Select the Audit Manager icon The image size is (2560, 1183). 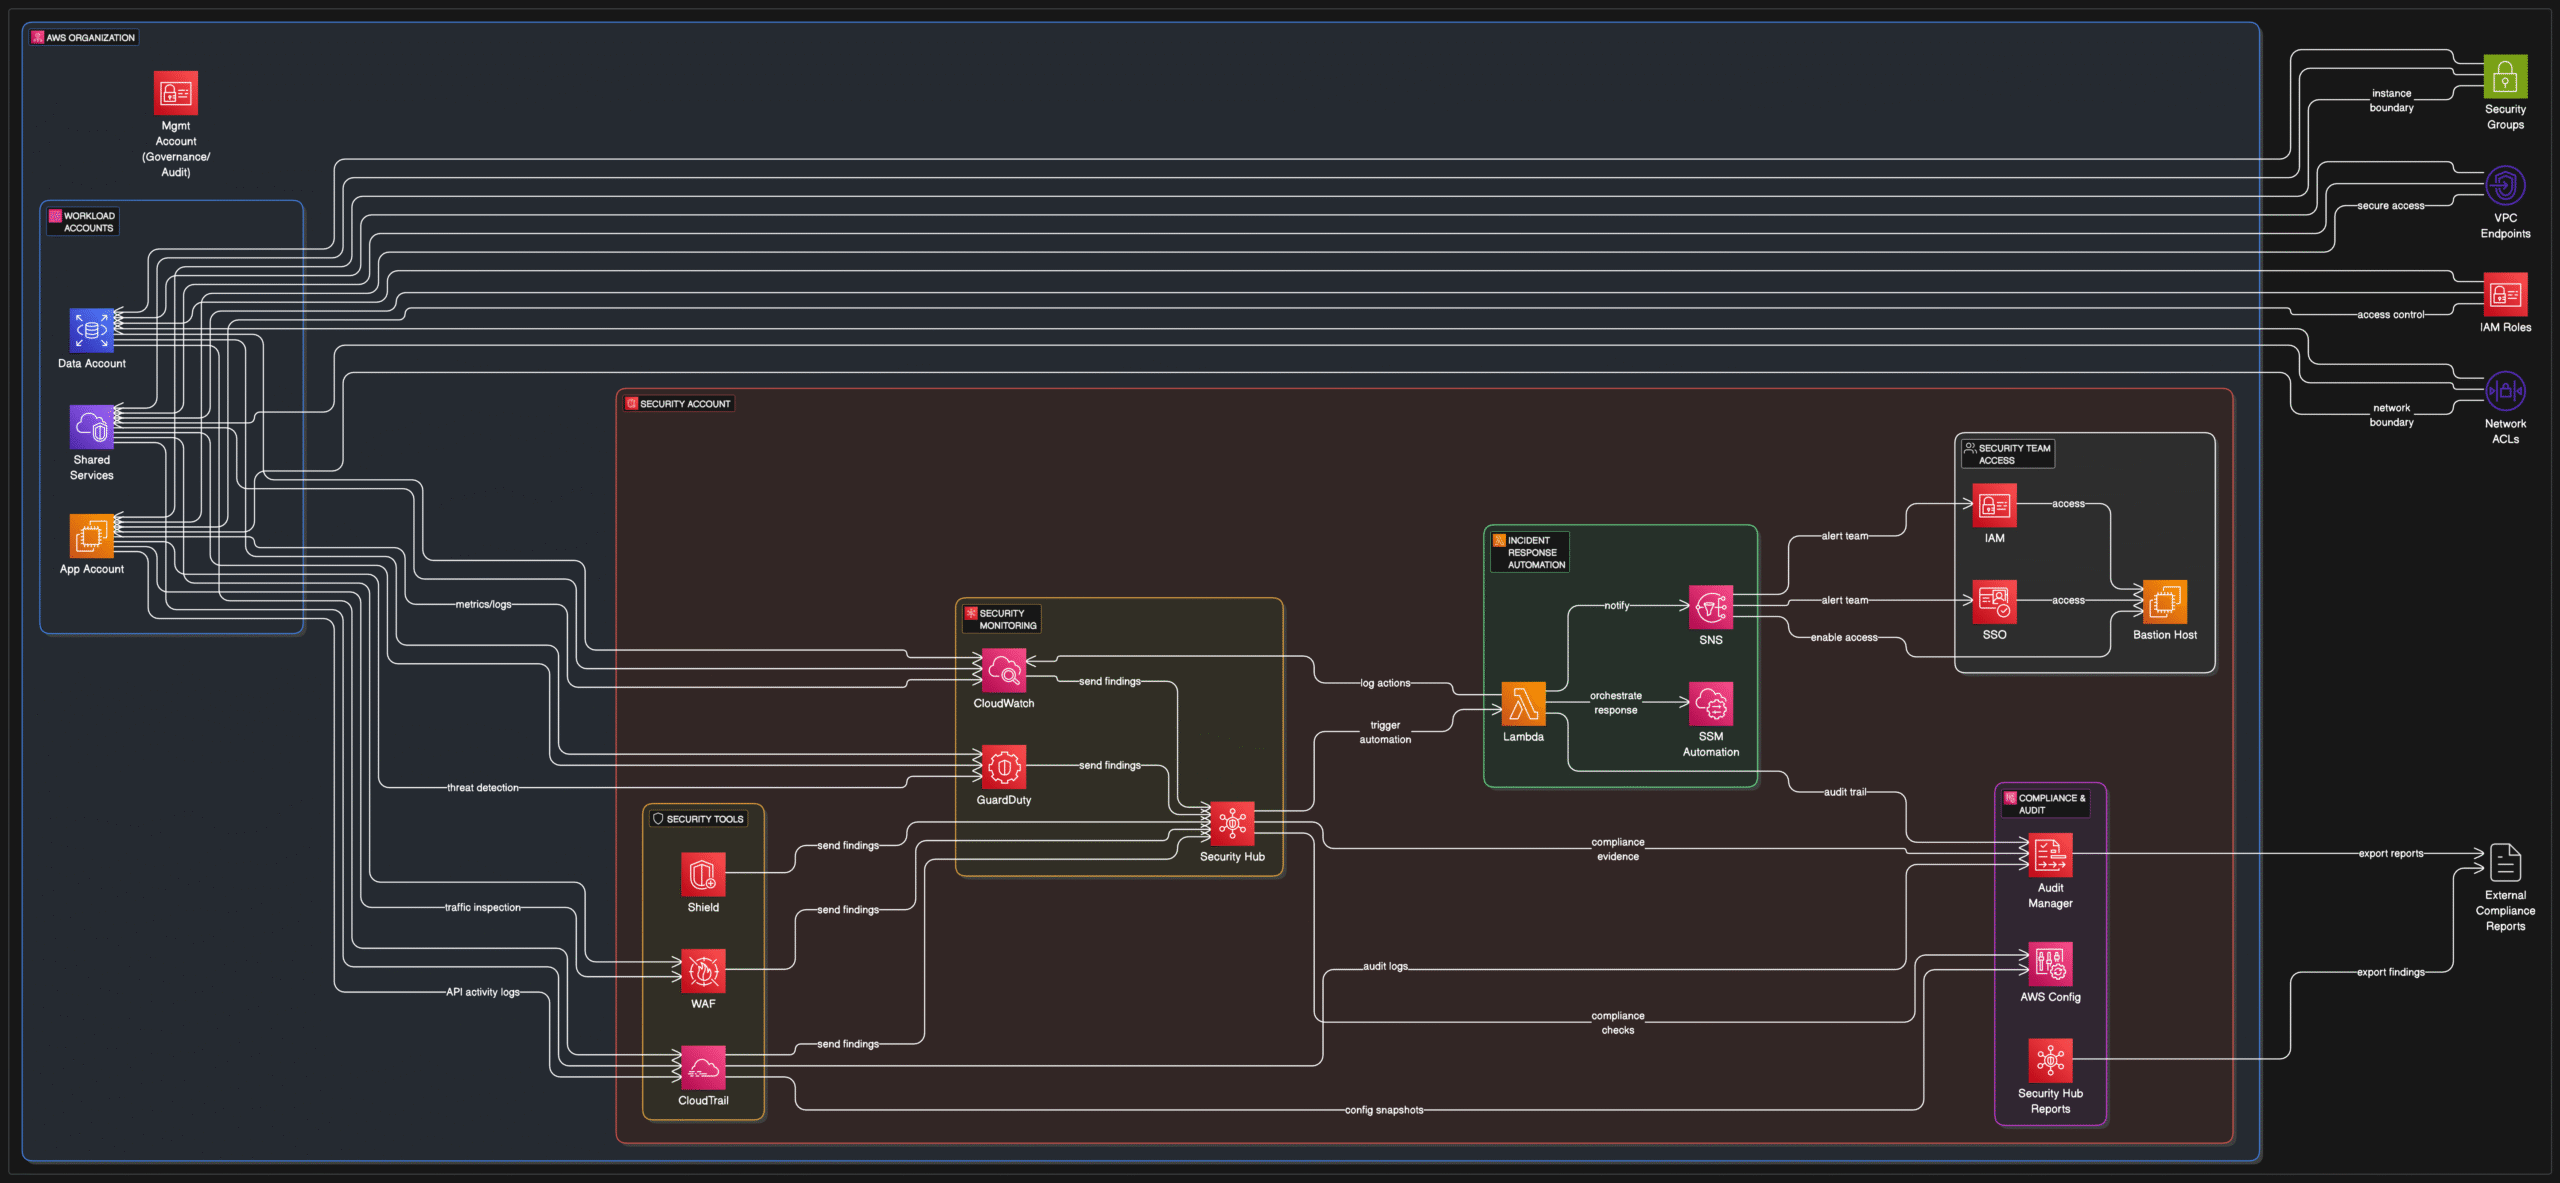point(2050,855)
